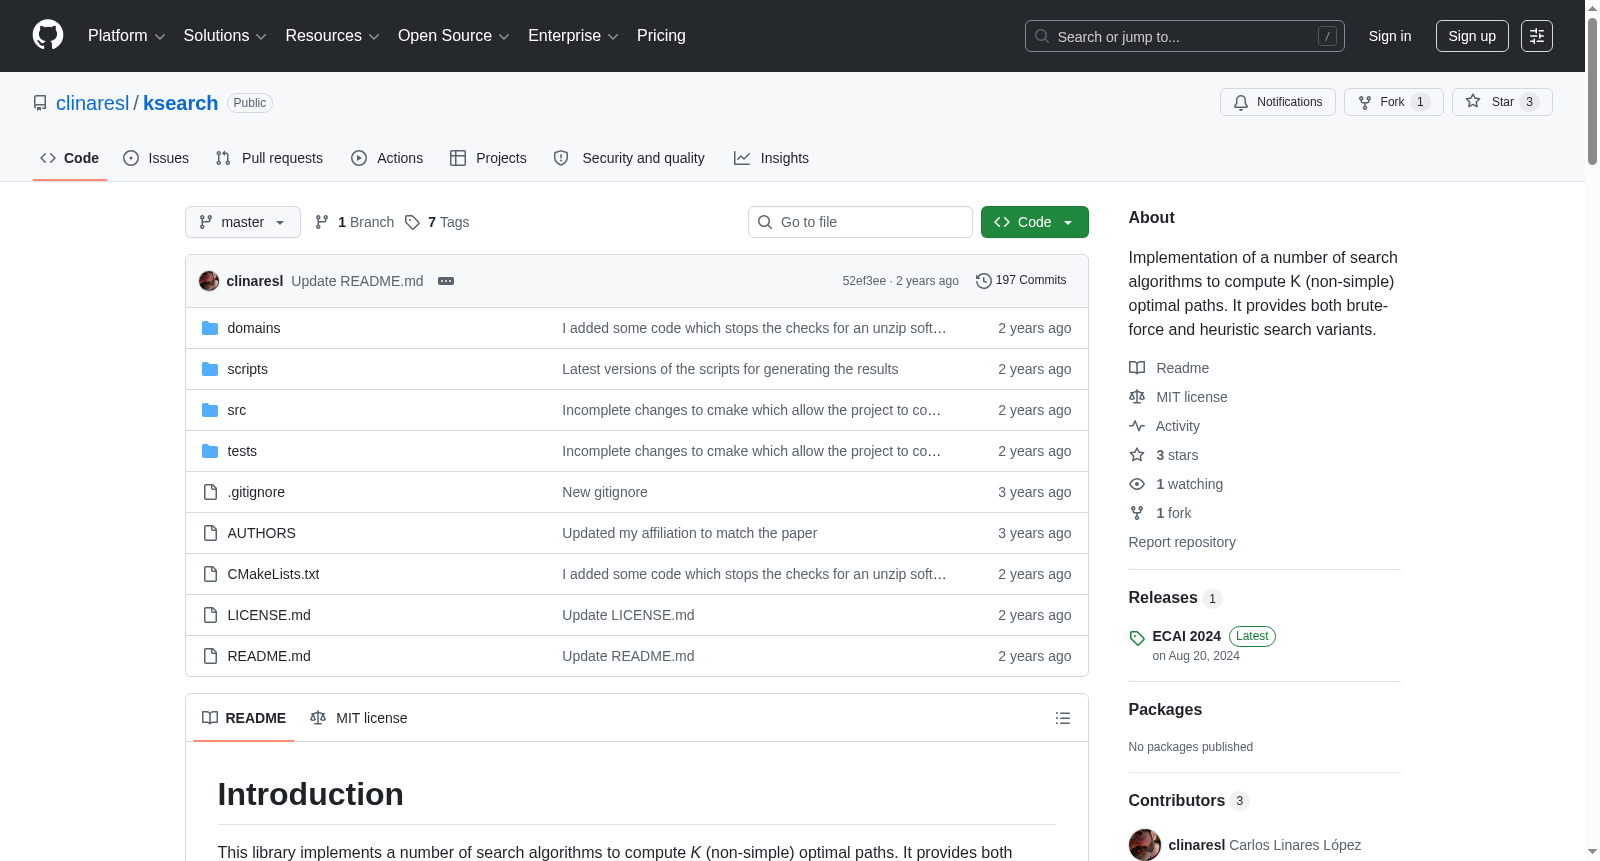Click the tests folder icon
This screenshot has width=1600, height=861.
coord(210,451)
